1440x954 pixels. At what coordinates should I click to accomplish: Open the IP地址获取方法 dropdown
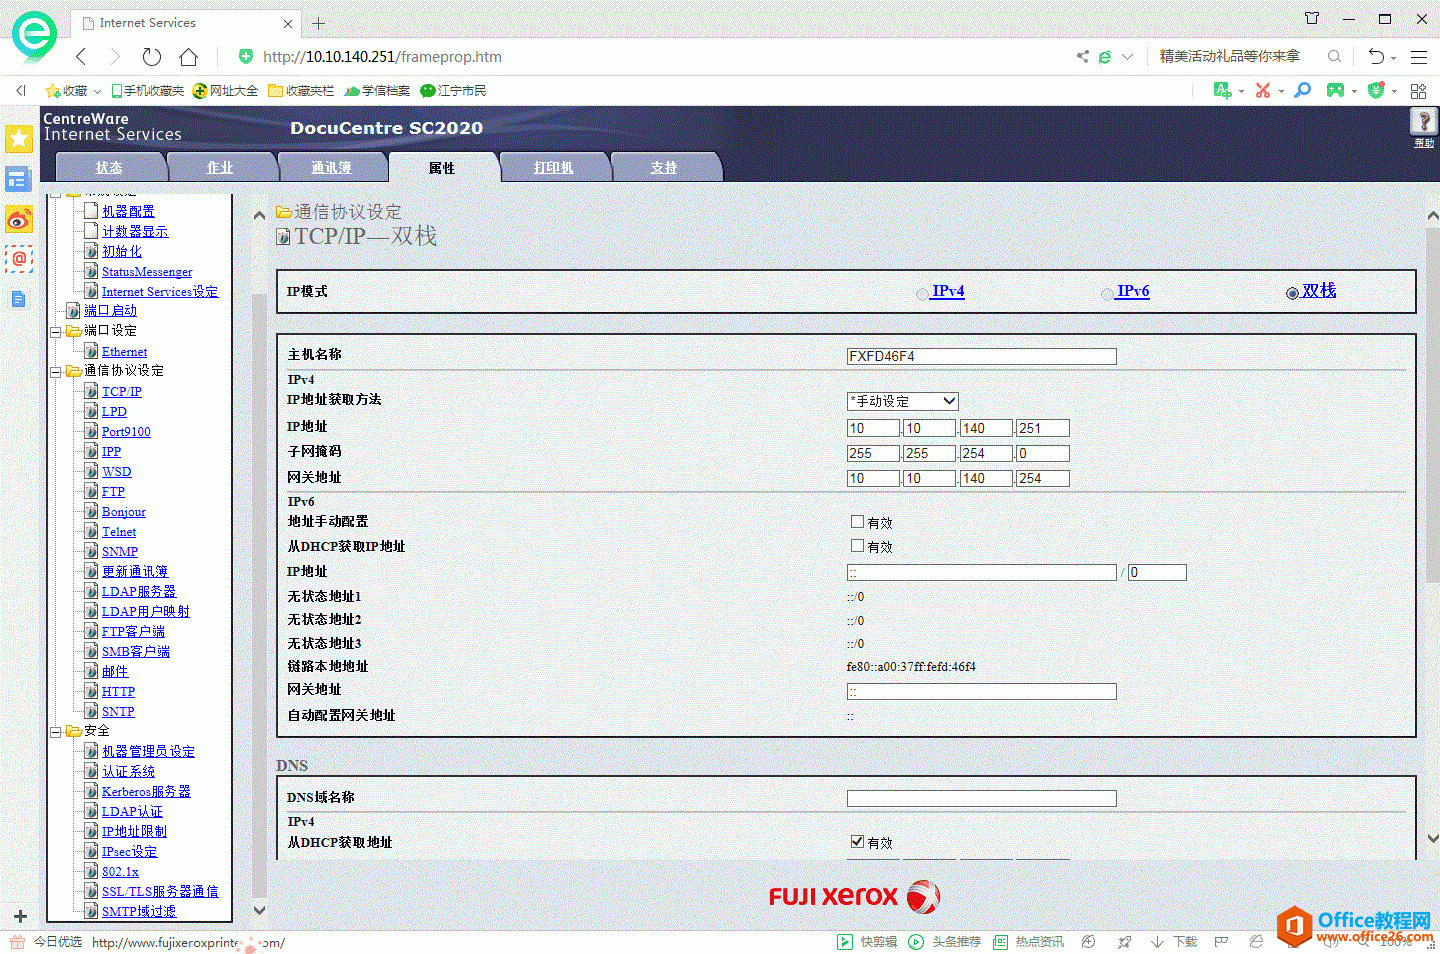click(x=903, y=401)
